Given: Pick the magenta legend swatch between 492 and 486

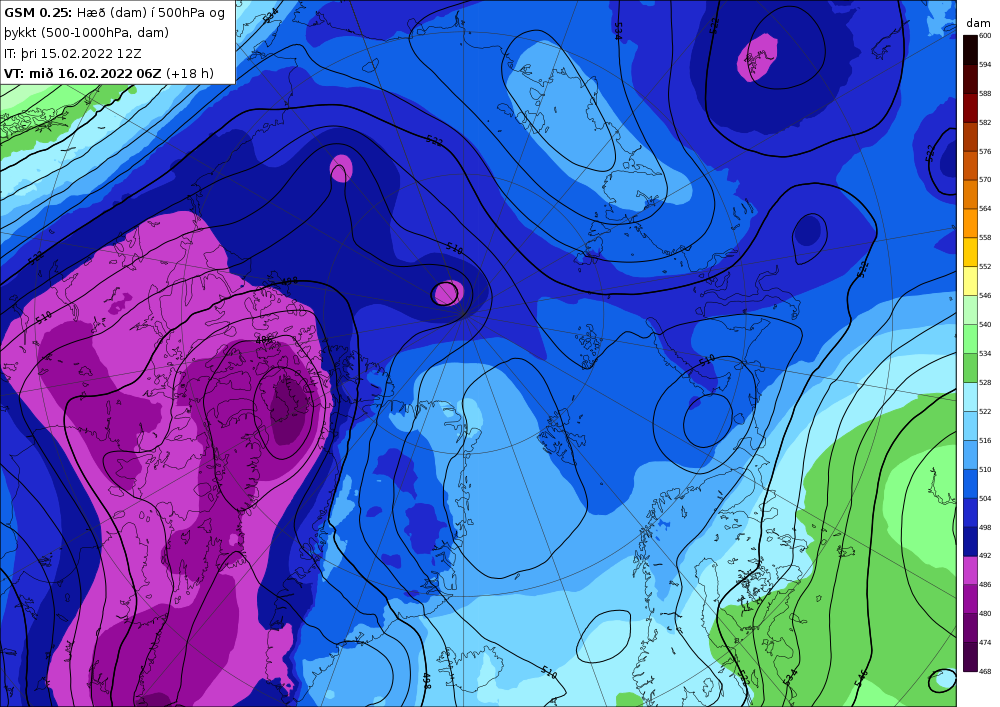Looking at the screenshot, I should tap(970, 571).
